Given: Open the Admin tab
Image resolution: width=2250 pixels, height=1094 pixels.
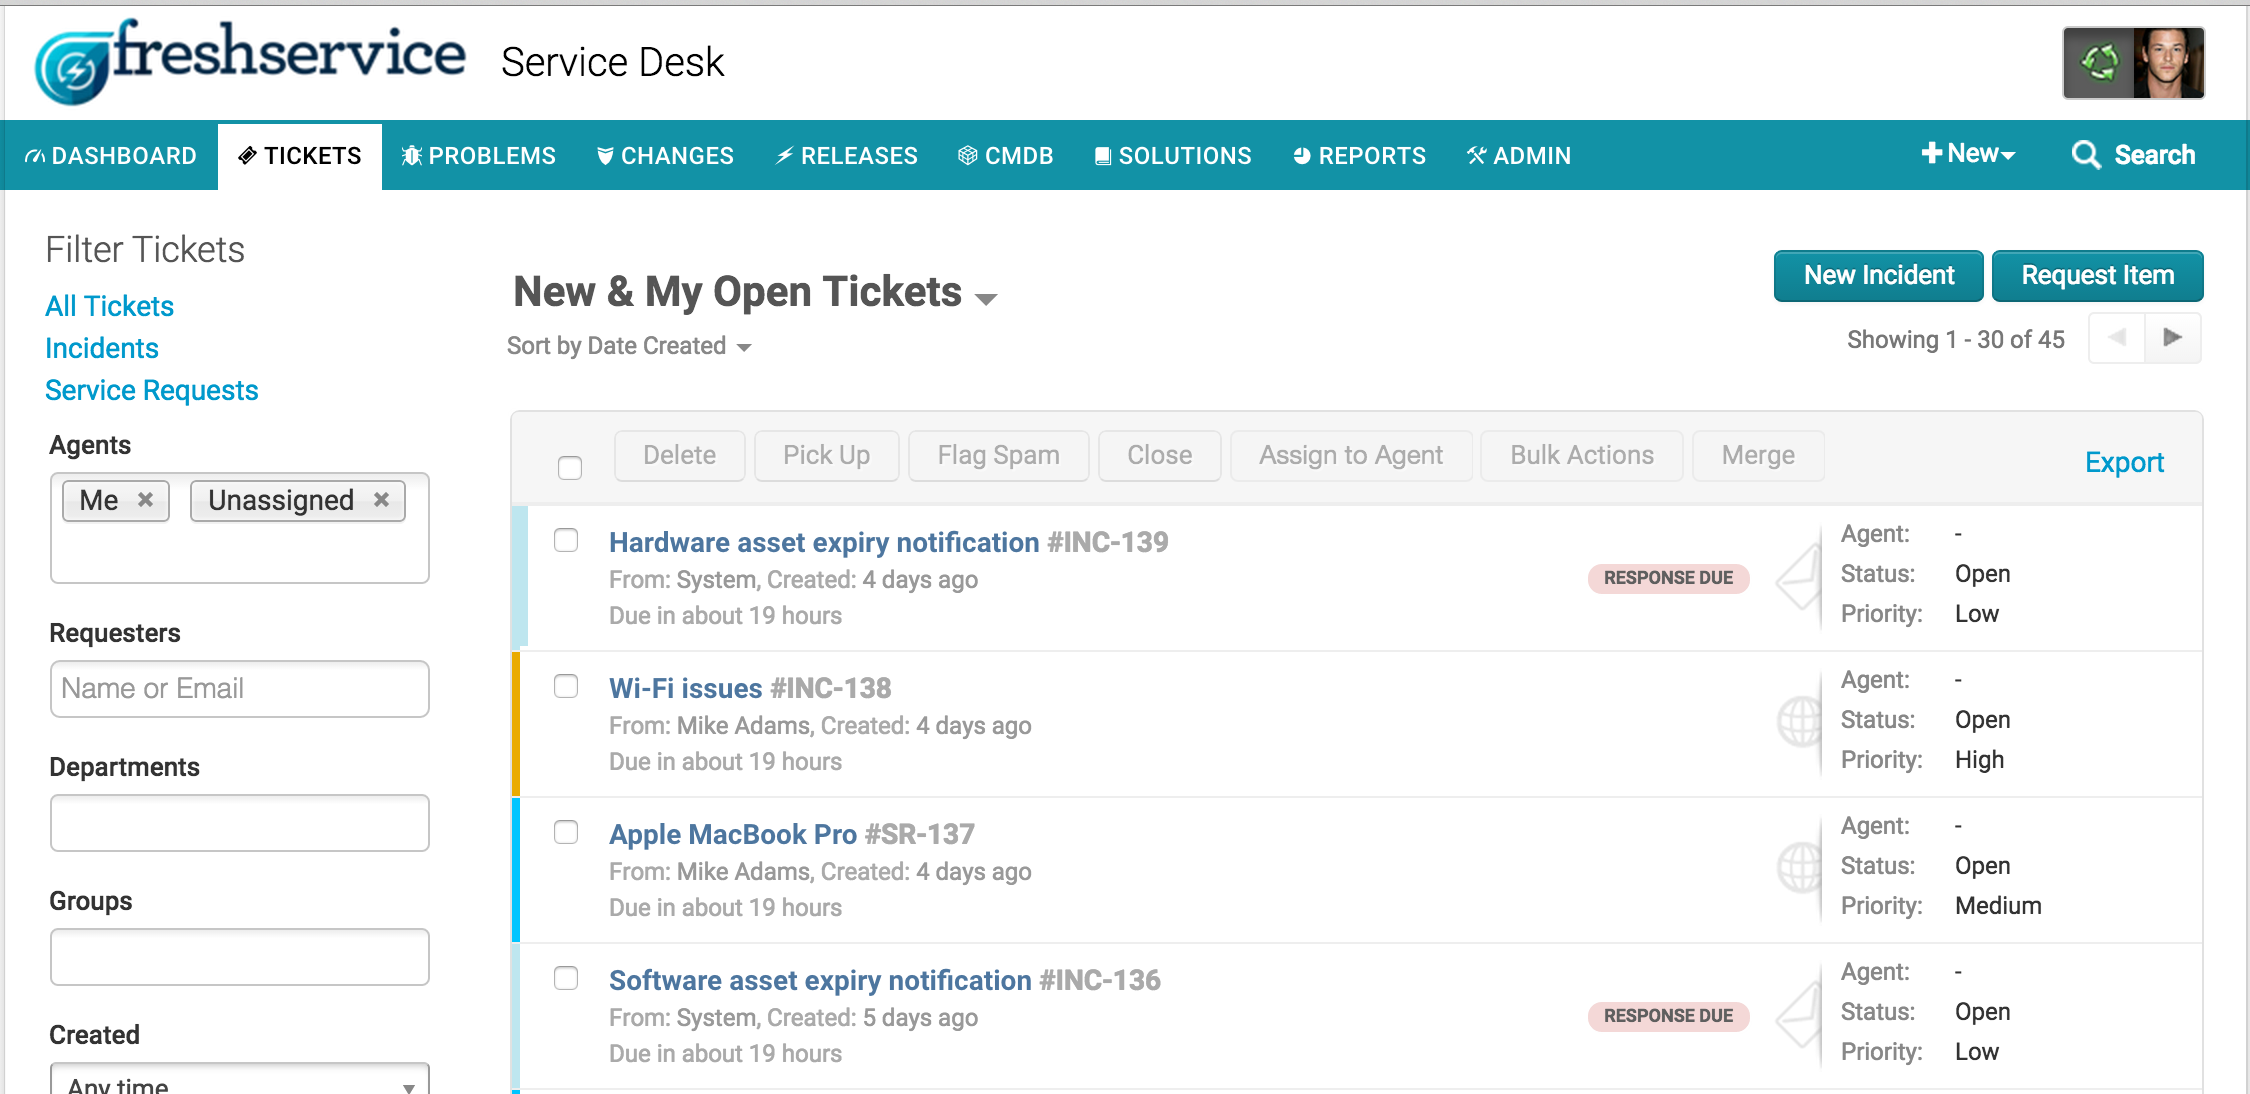Looking at the screenshot, I should pos(1519,156).
